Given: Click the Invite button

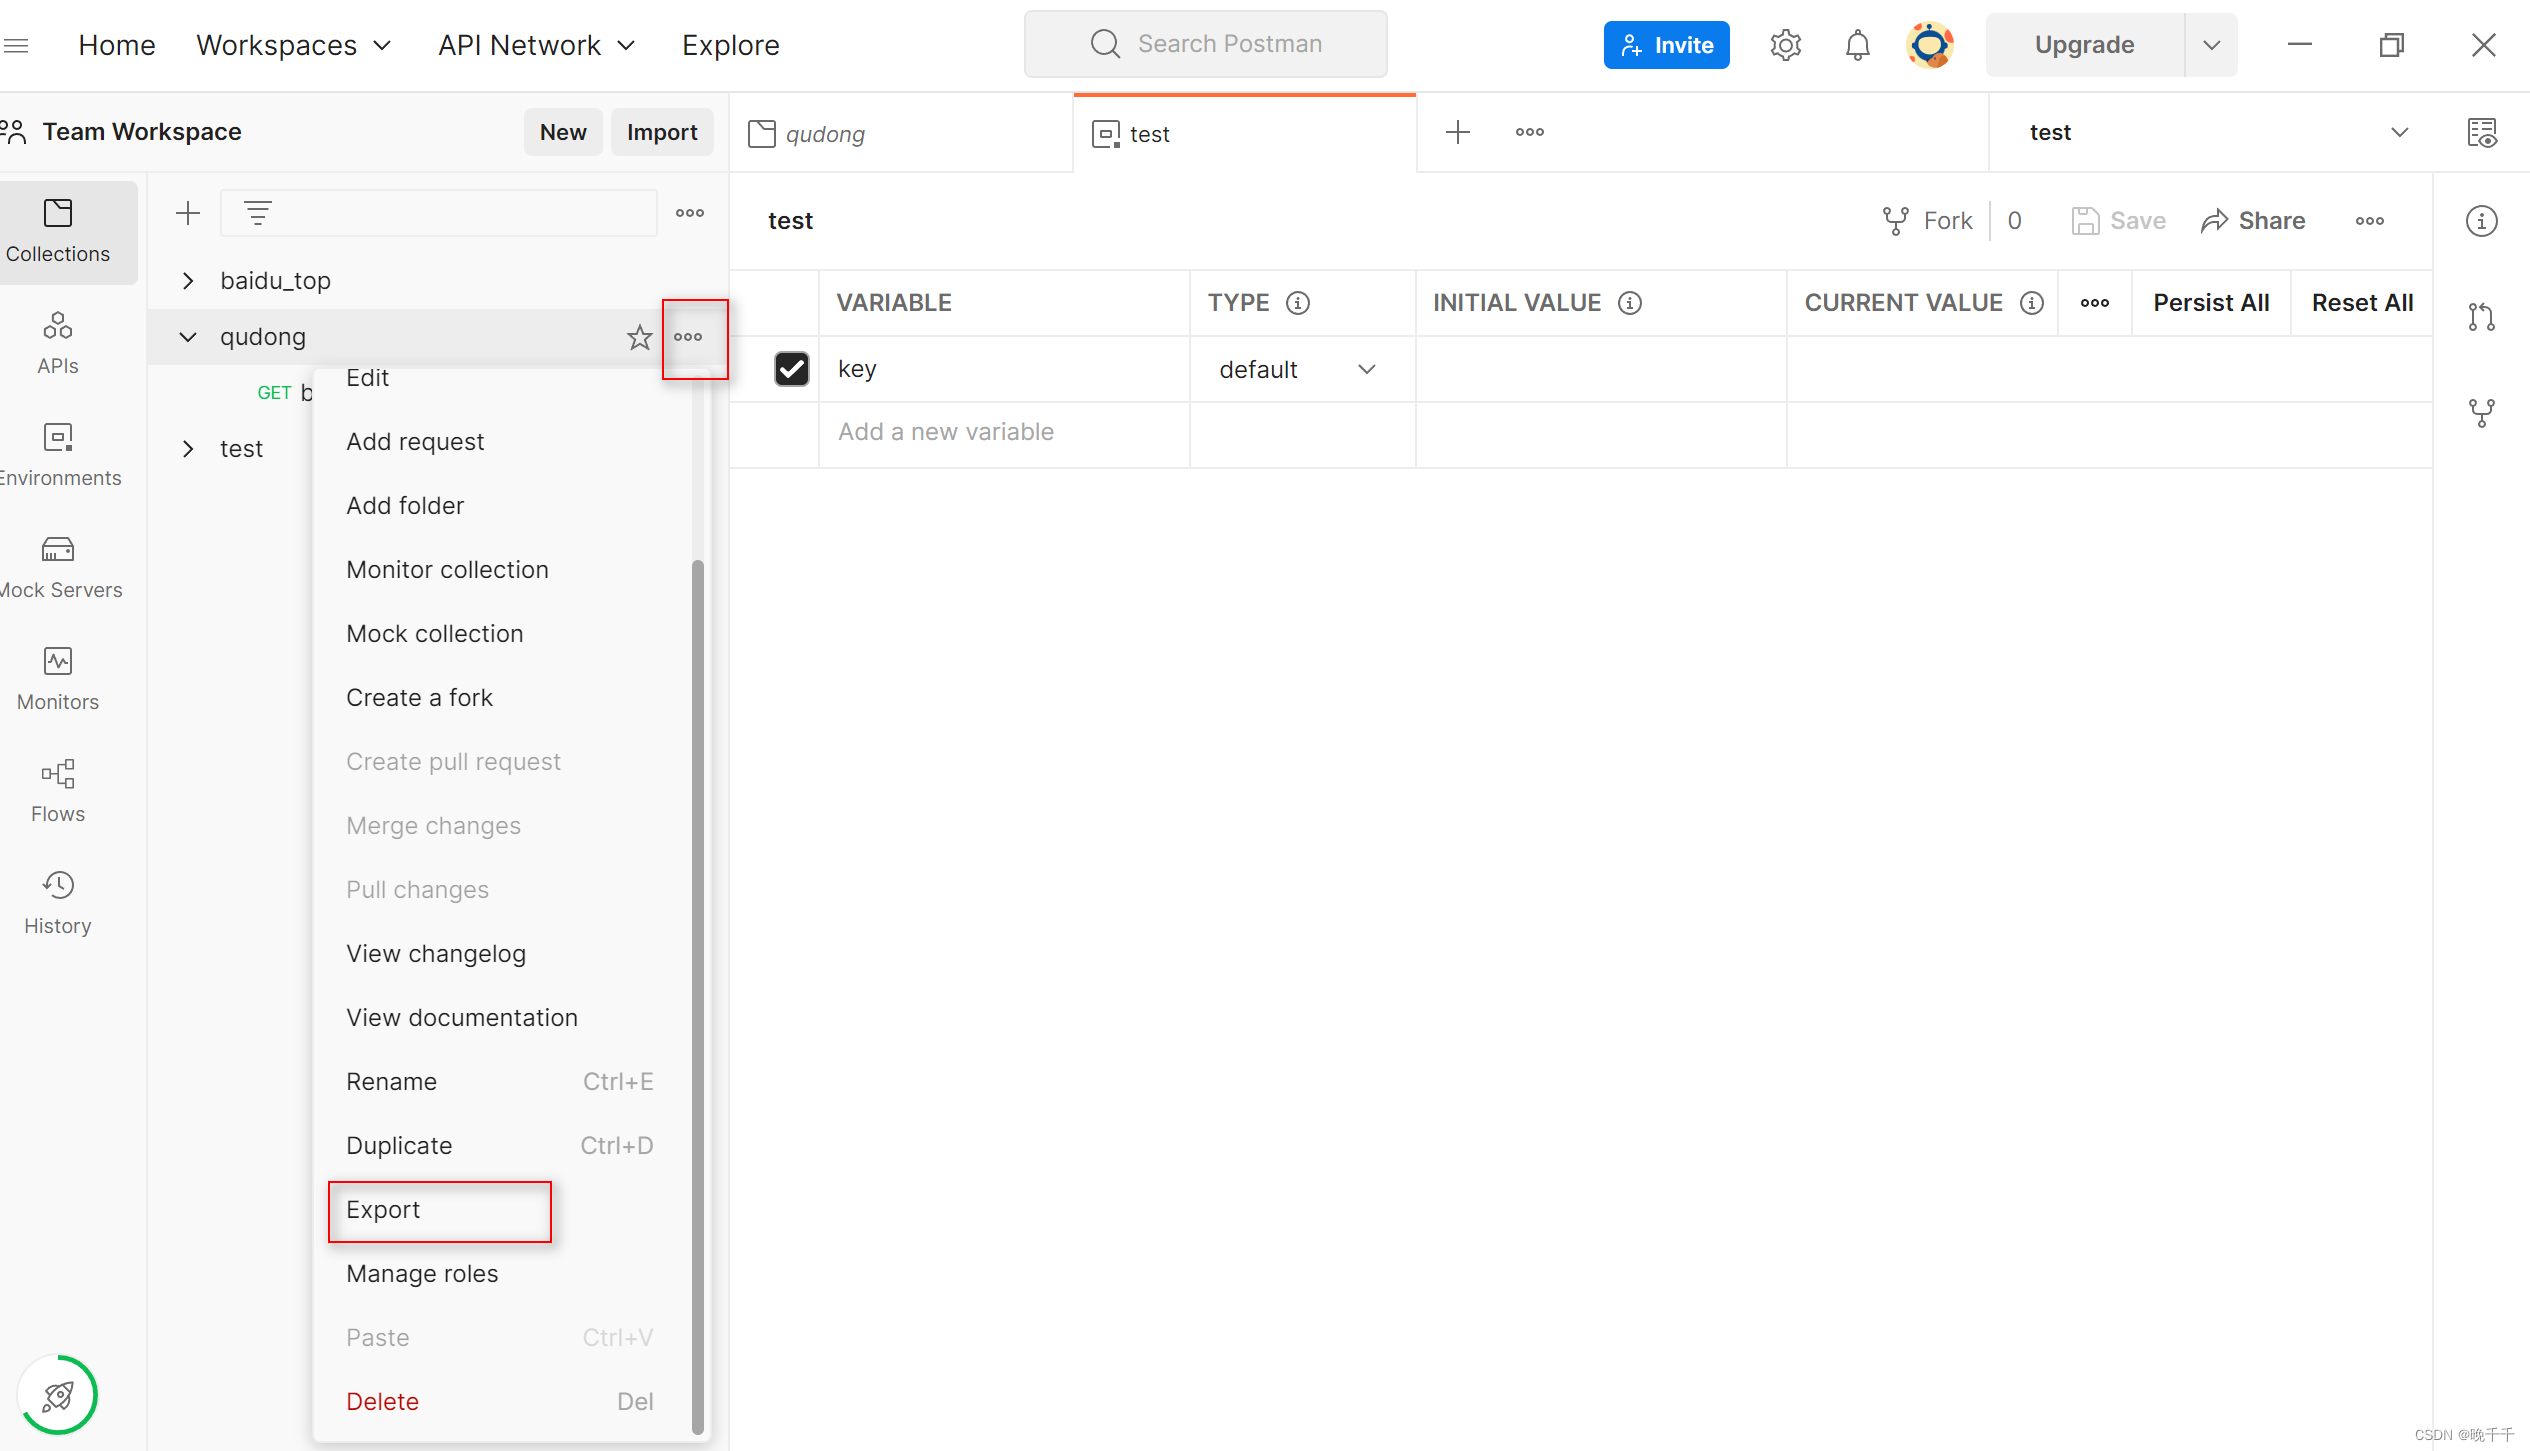Looking at the screenshot, I should [x=1666, y=45].
